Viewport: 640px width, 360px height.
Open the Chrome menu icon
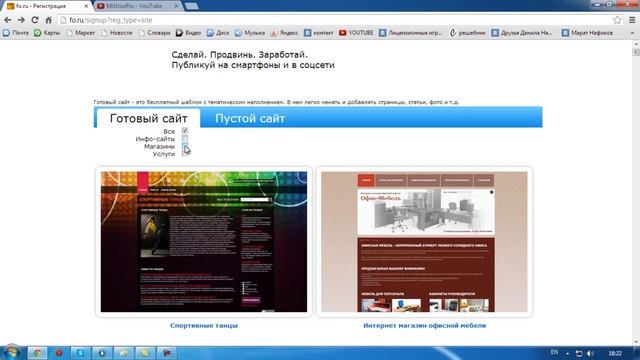pos(632,20)
